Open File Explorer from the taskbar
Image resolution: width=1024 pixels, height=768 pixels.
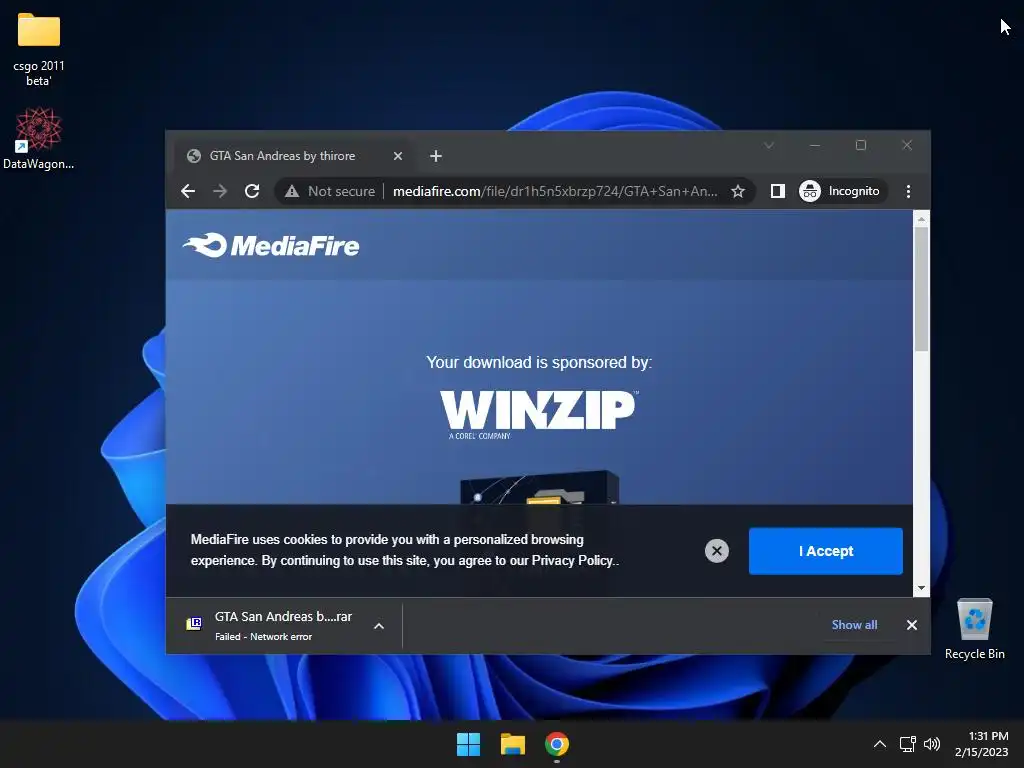point(513,744)
